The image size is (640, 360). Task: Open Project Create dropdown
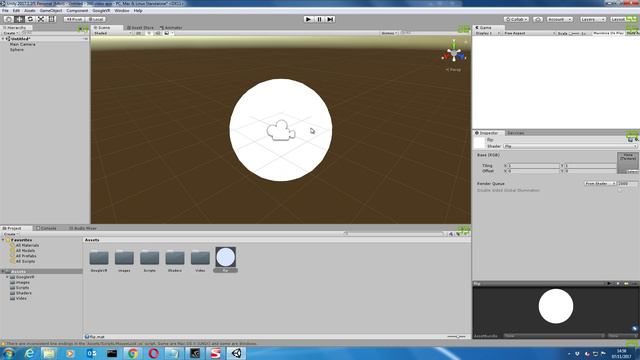[10, 234]
